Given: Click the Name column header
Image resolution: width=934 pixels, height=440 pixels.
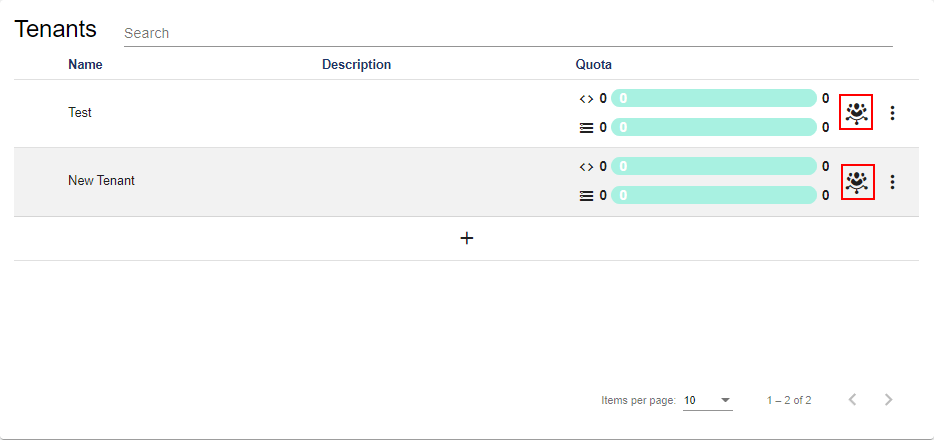Looking at the screenshot, I should [85, 65].
